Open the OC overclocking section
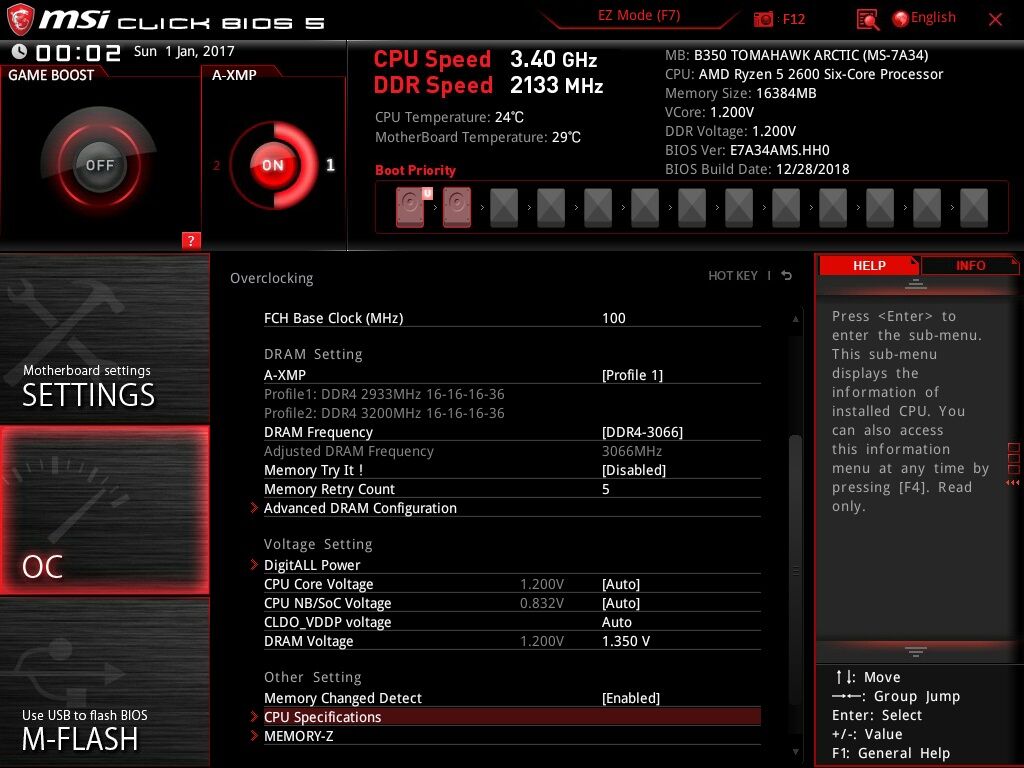This screenshot has height=768, width=1024. pos(104,510)
